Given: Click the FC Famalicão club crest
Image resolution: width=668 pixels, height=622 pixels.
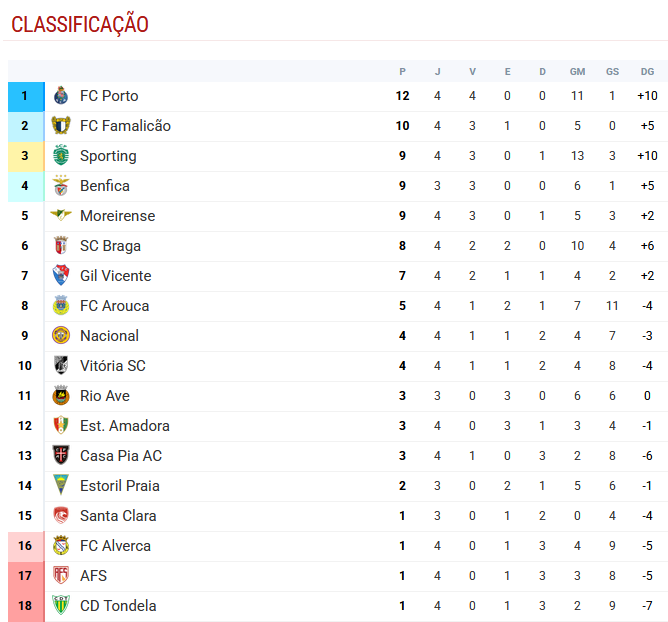Looking at the screenshot, I should pos(61,125).
